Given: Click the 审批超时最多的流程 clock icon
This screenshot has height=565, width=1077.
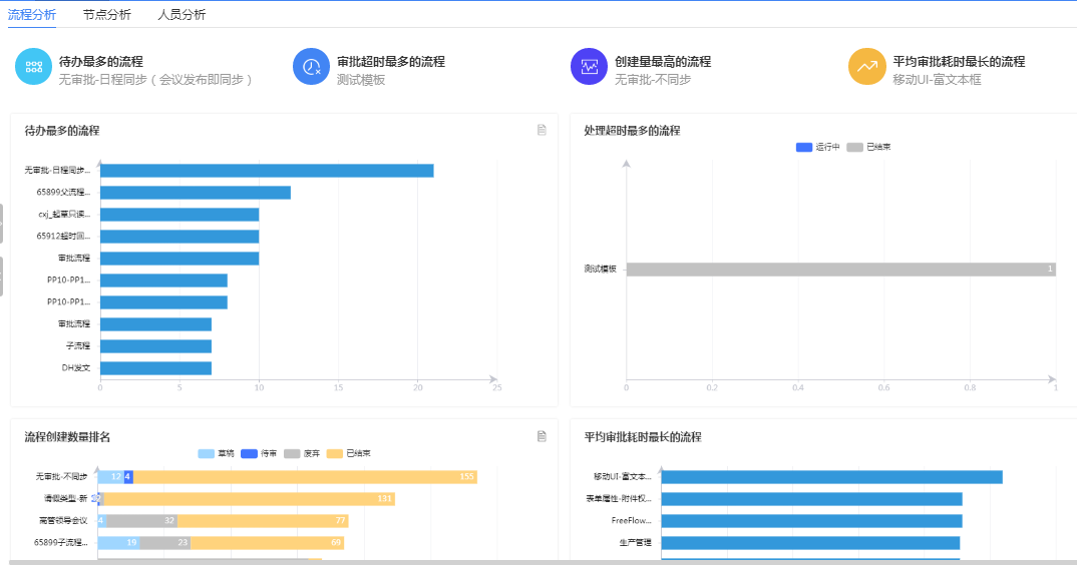Looking at the screenshot, I should pos(311,68).
